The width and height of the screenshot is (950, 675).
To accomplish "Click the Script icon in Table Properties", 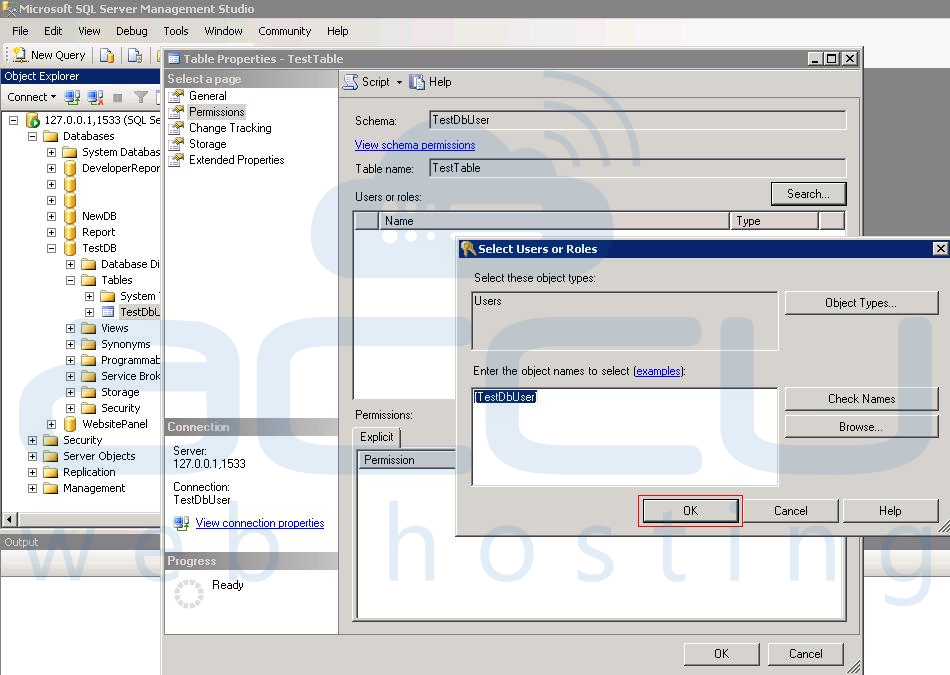I will 350,82.
